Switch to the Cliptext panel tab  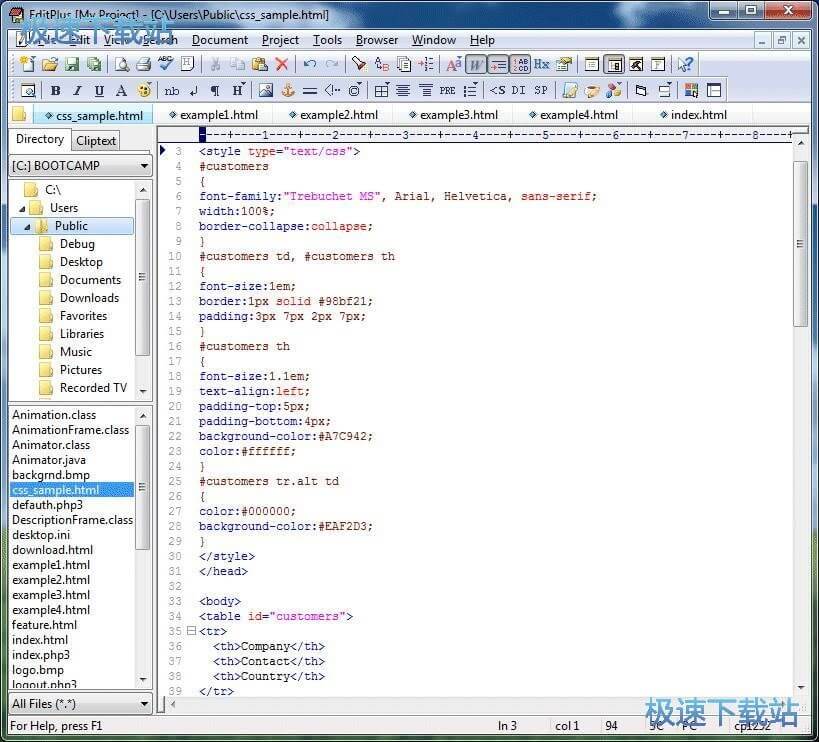click(96, 141)
